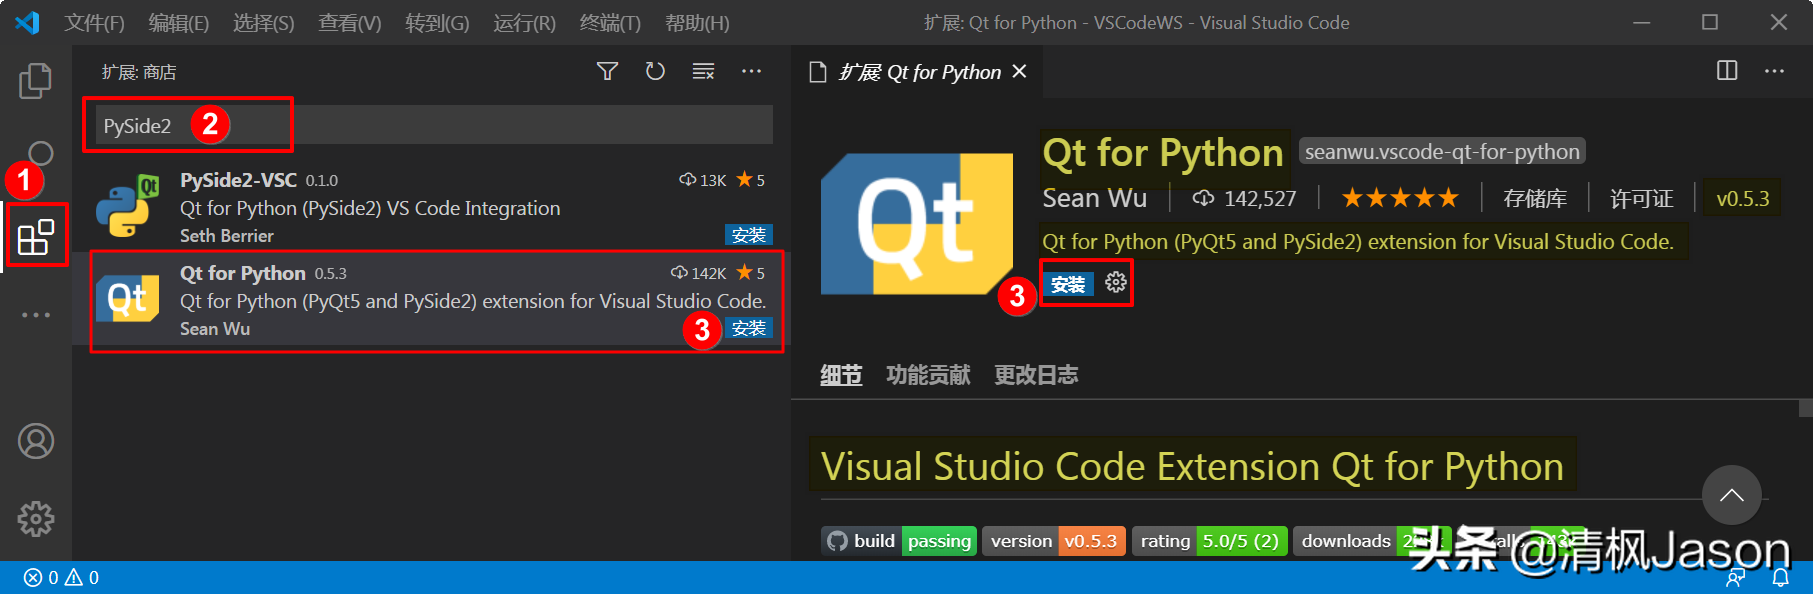Click the manage gear beside Install button
Screen dimensions: 1813x594
coord(1116,283)
